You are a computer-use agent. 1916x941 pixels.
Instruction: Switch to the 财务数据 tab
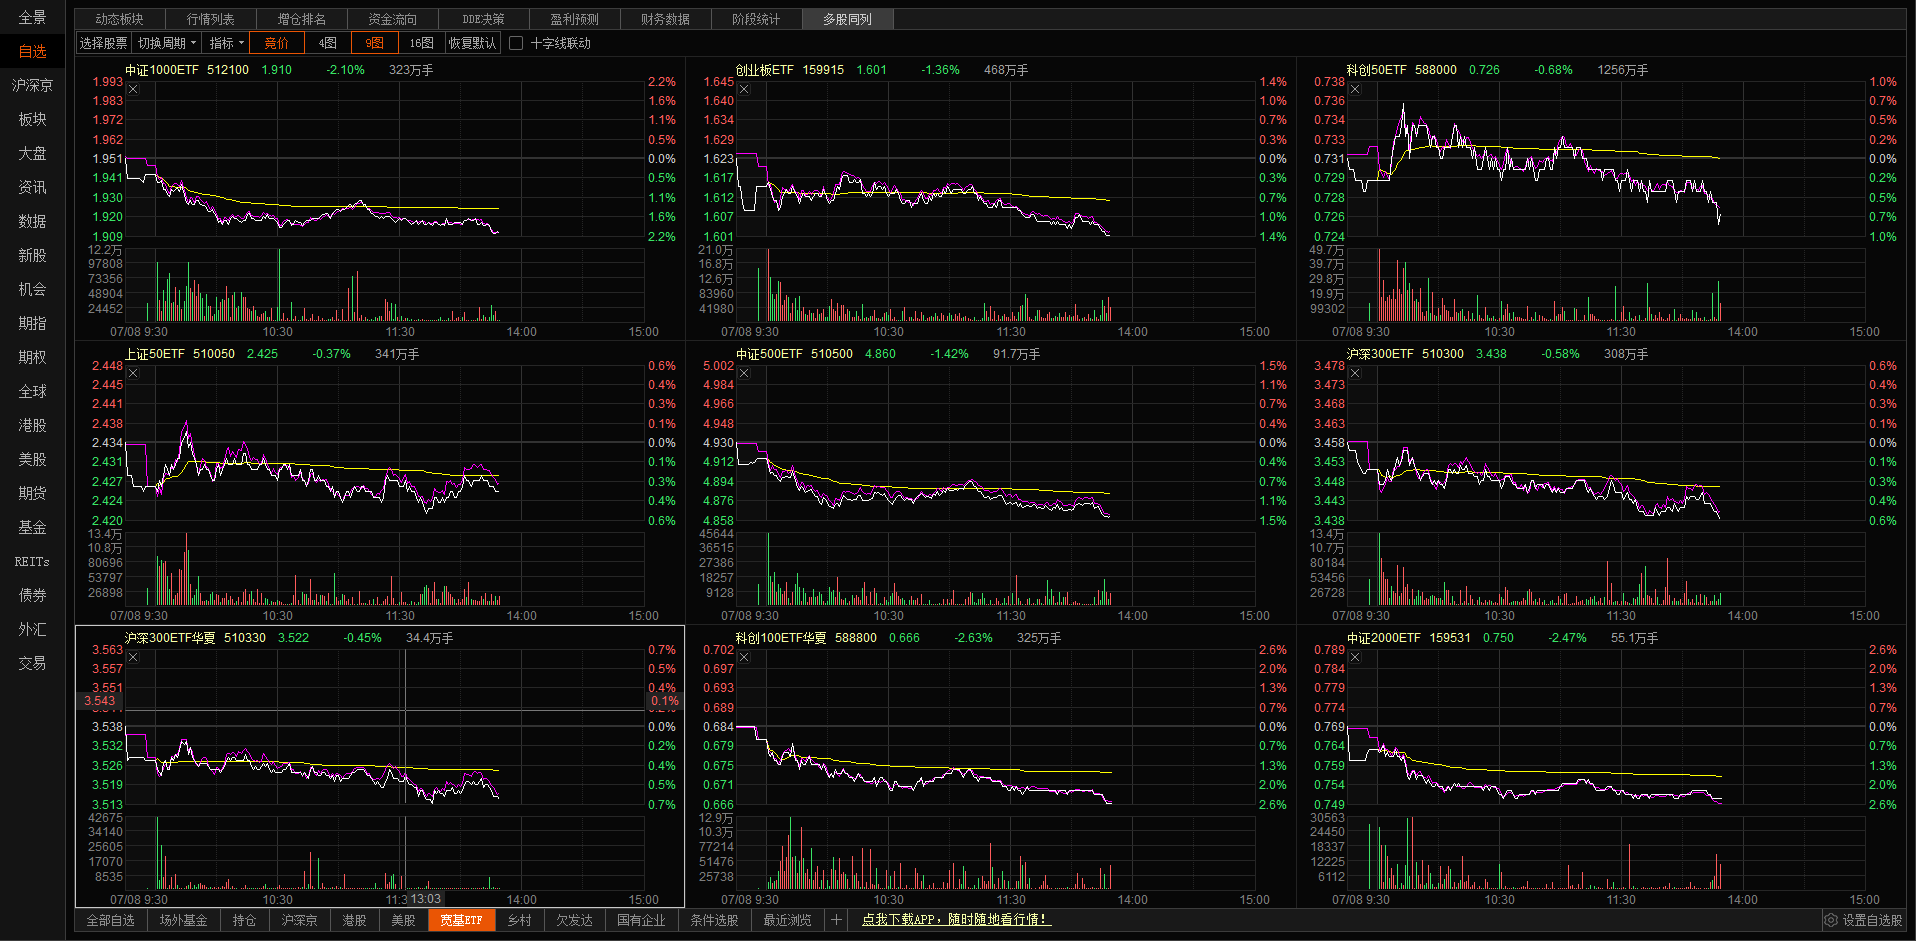[x=665, y=19]
